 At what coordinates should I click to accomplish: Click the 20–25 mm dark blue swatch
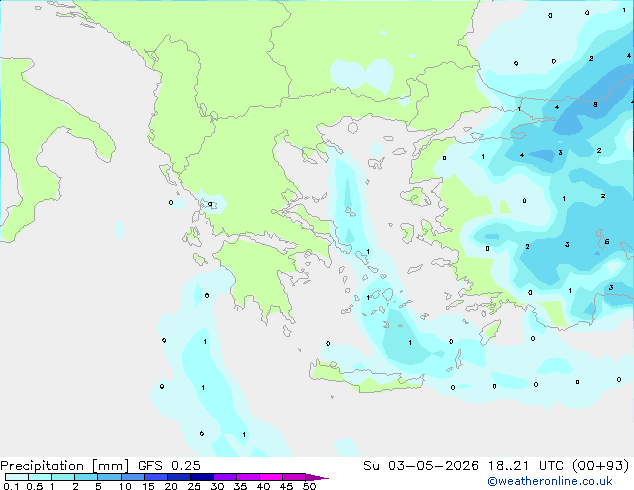pos(178,477)
